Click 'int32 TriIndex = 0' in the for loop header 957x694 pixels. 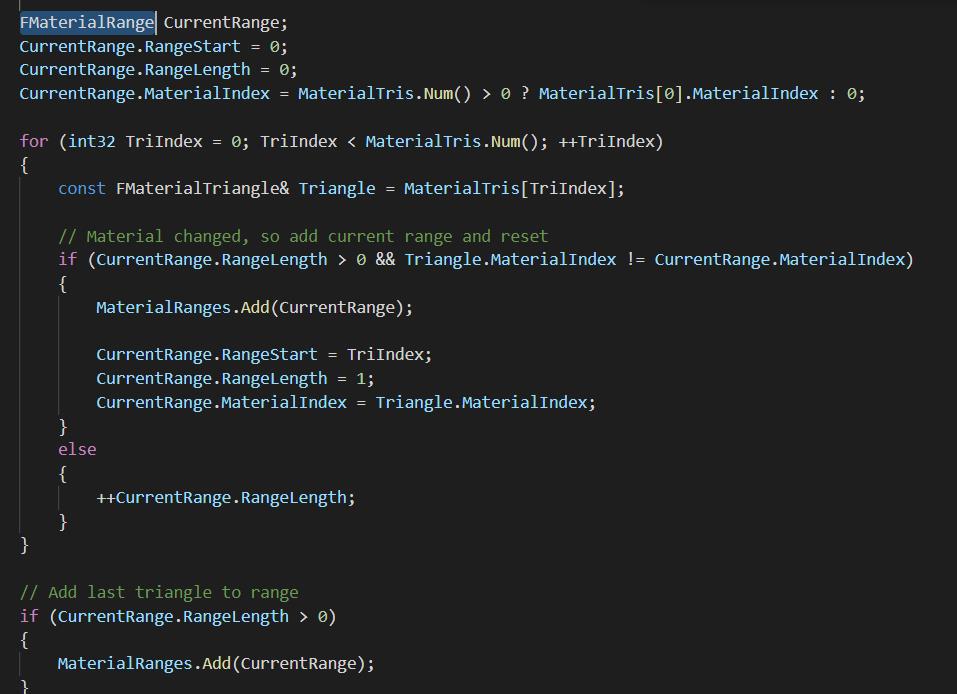154,142
